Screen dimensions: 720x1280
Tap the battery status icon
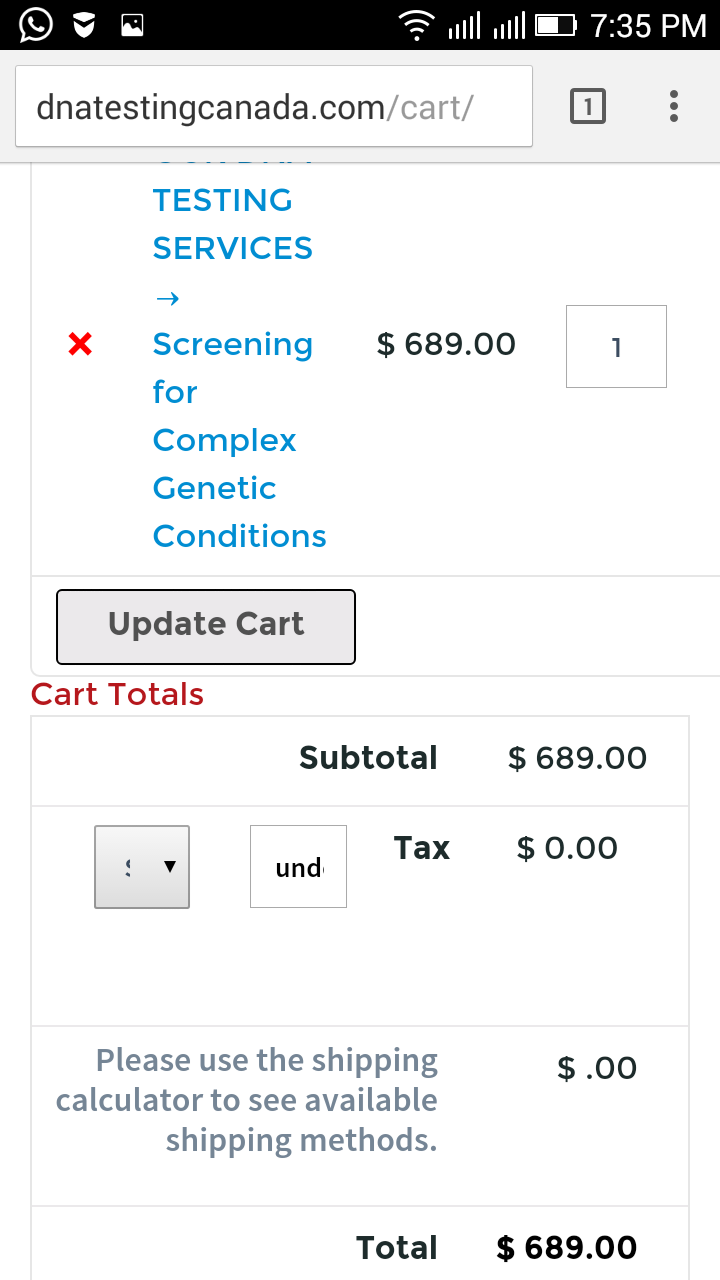[x=556, y=25]
